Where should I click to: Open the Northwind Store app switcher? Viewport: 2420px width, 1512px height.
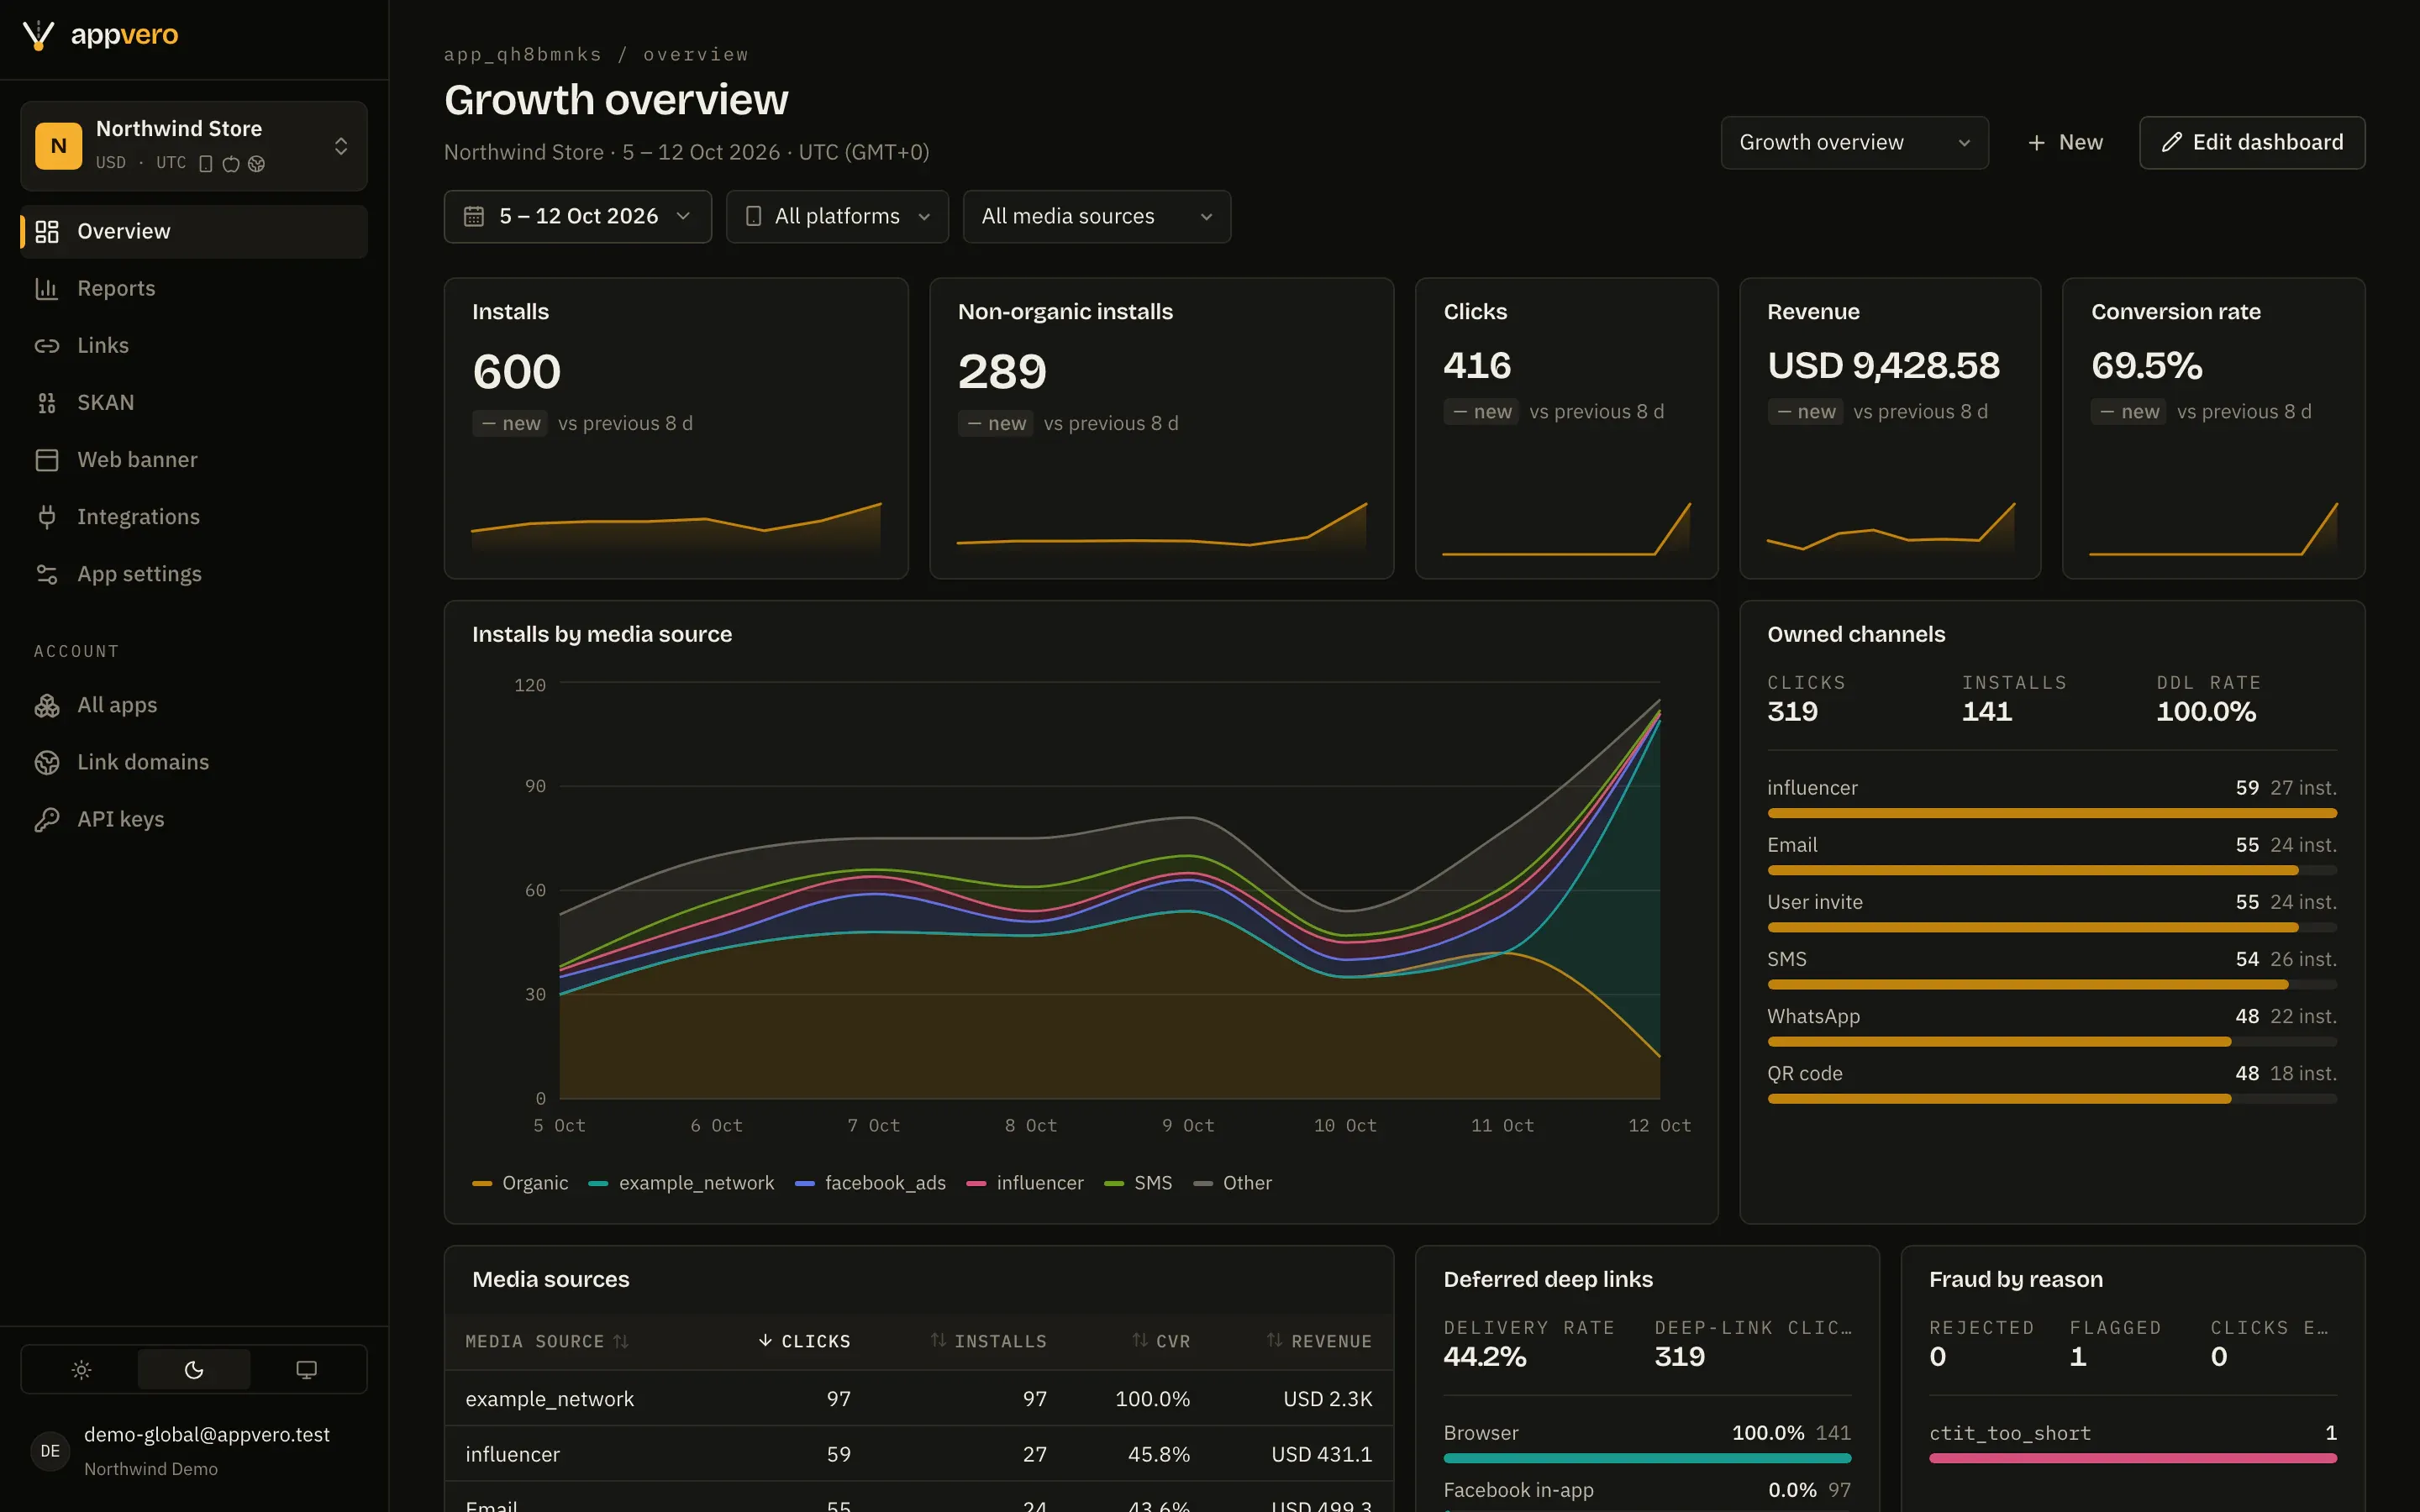click(x=194, y=146)
